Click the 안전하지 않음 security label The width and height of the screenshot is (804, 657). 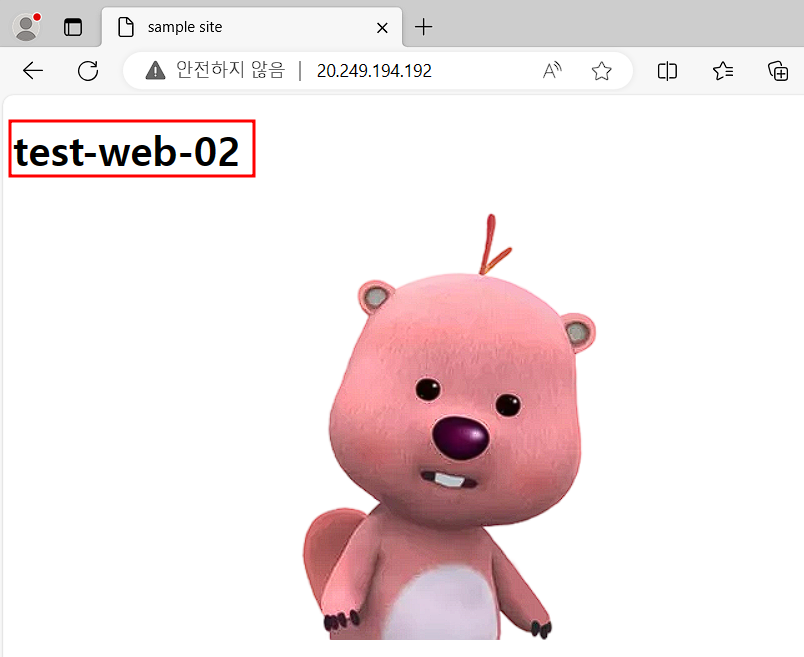(230, 70)
